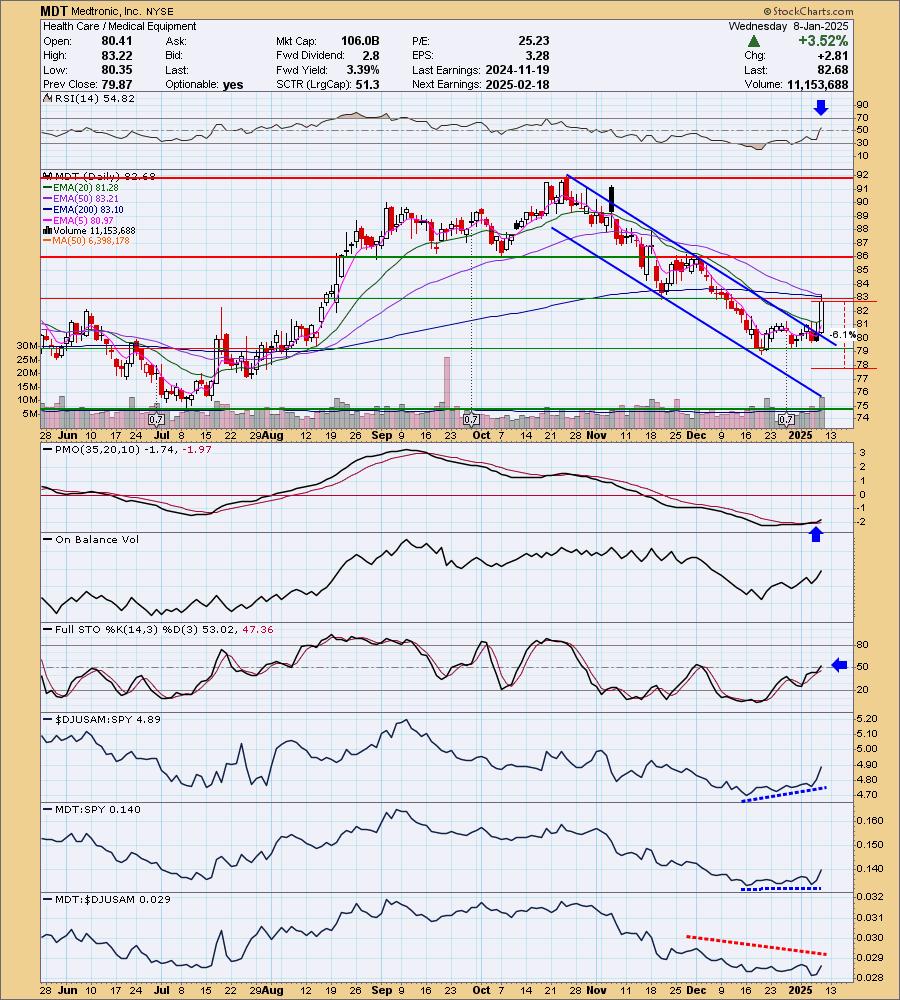Click the StockCharts.com copyright text
This screenshot has width=900, height=1000.
(808, 11)
